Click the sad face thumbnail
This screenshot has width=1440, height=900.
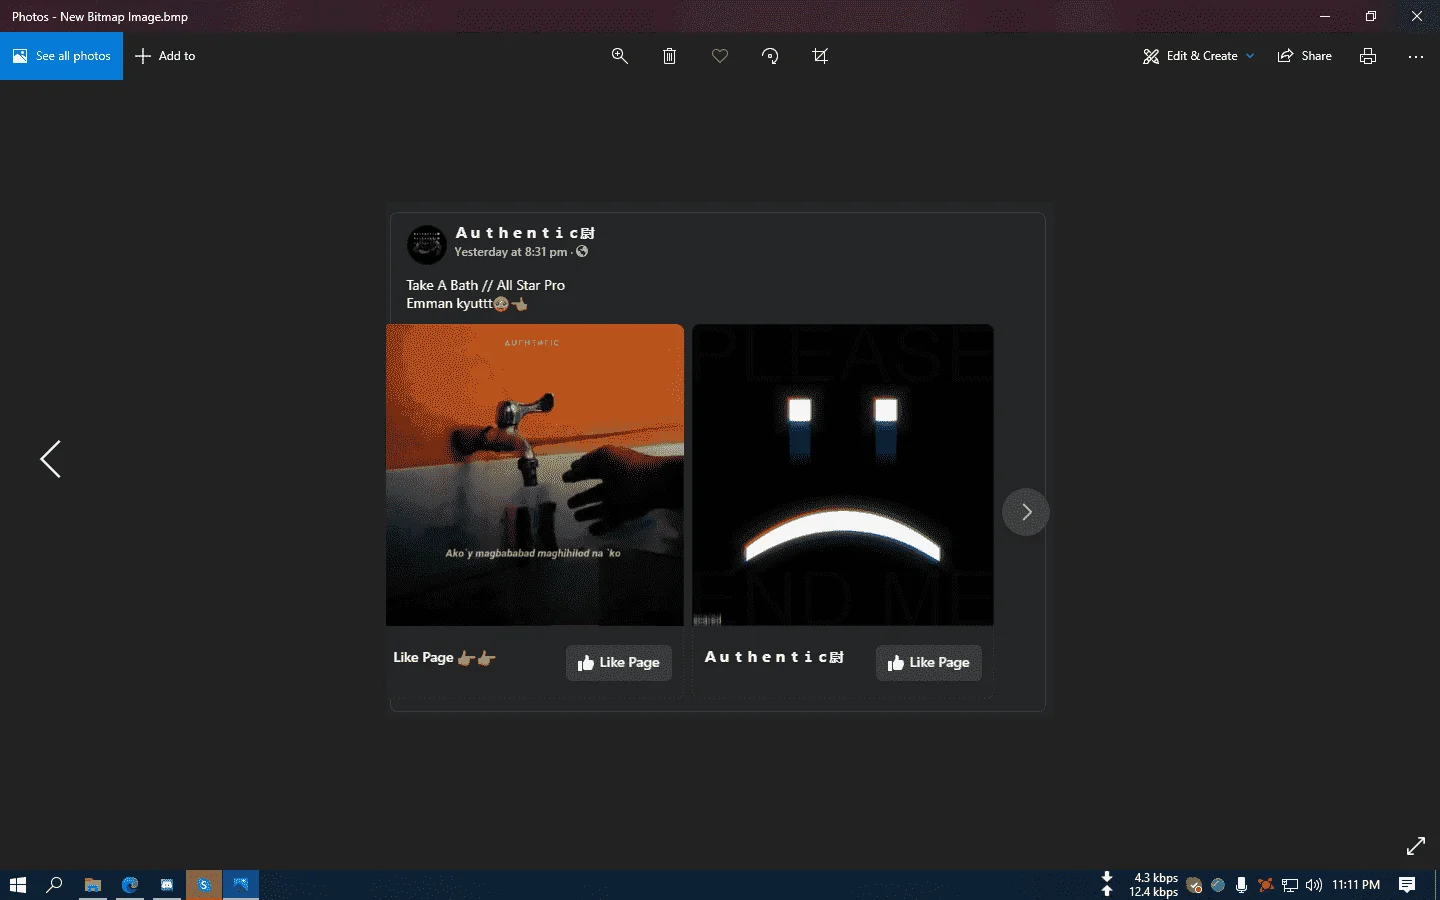pos(843,475)
